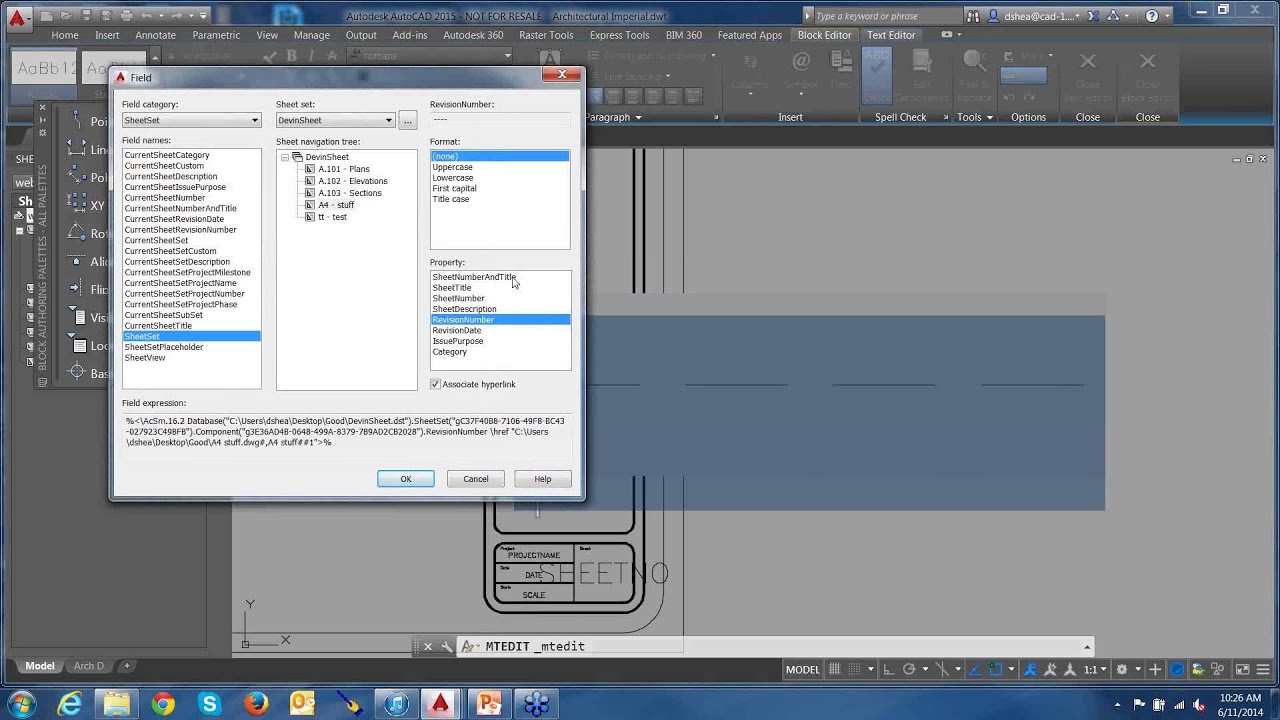This screenshot has width=1280, height=720.
Task: Uncheck the Associate hyperlink checkbox
Action: (x=435, y=384)
